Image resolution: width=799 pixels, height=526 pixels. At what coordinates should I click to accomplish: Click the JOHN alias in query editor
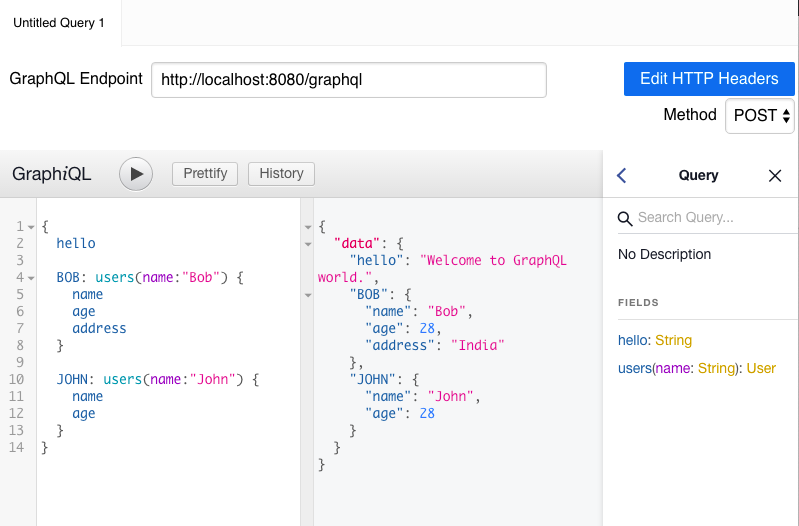72,380
